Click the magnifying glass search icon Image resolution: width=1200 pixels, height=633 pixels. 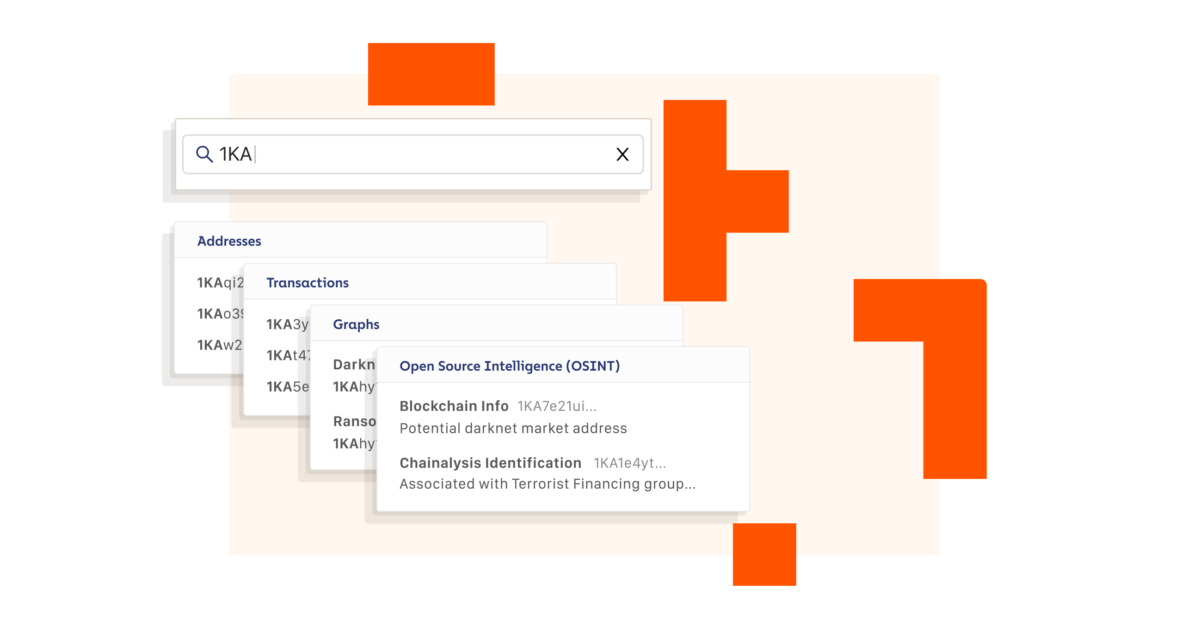(x=204, y=154)
